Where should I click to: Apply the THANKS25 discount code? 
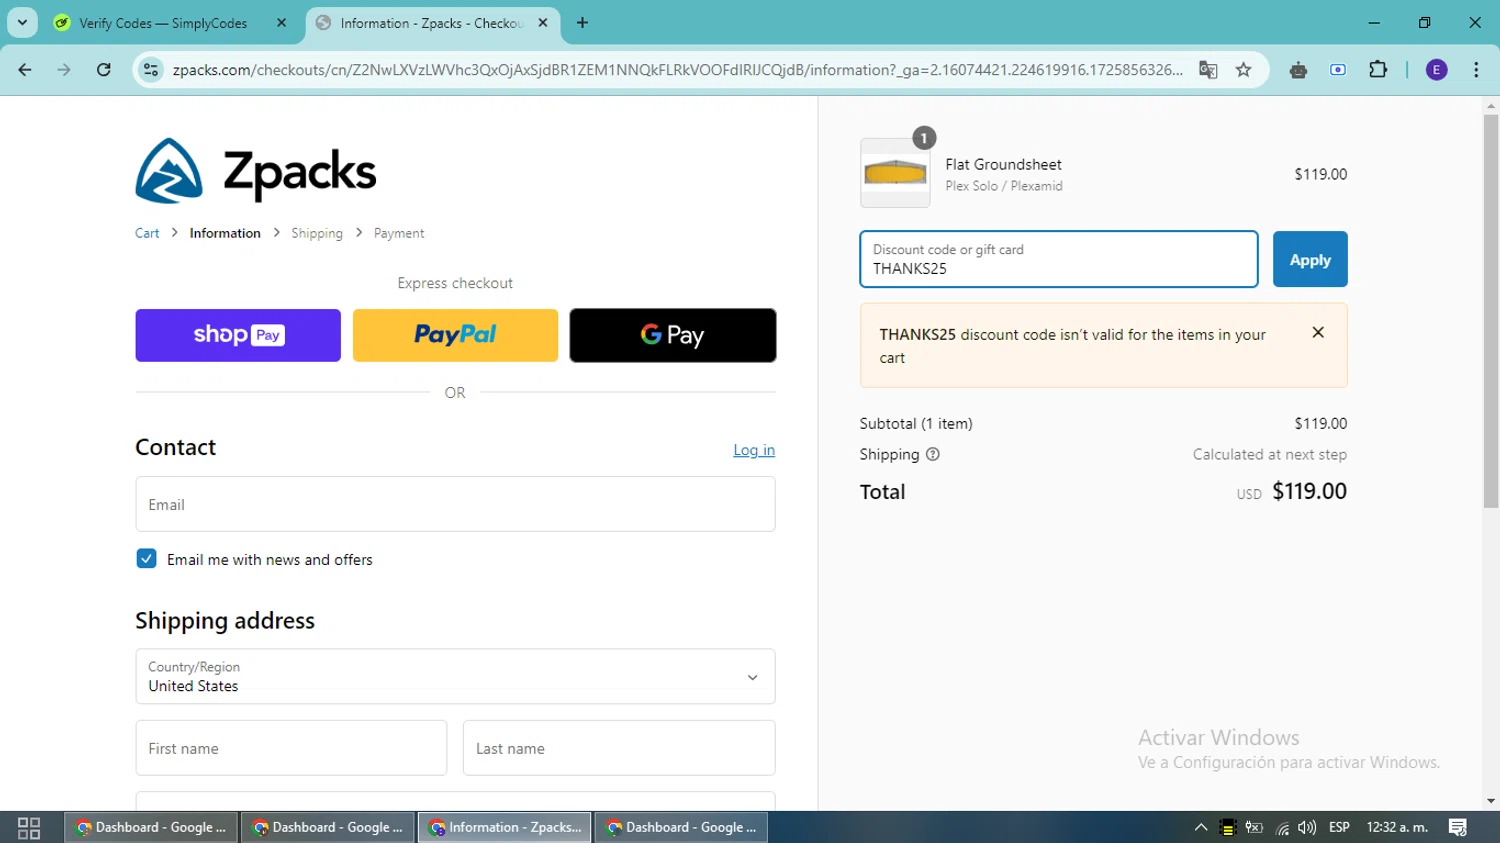[x=1310, y=259]
